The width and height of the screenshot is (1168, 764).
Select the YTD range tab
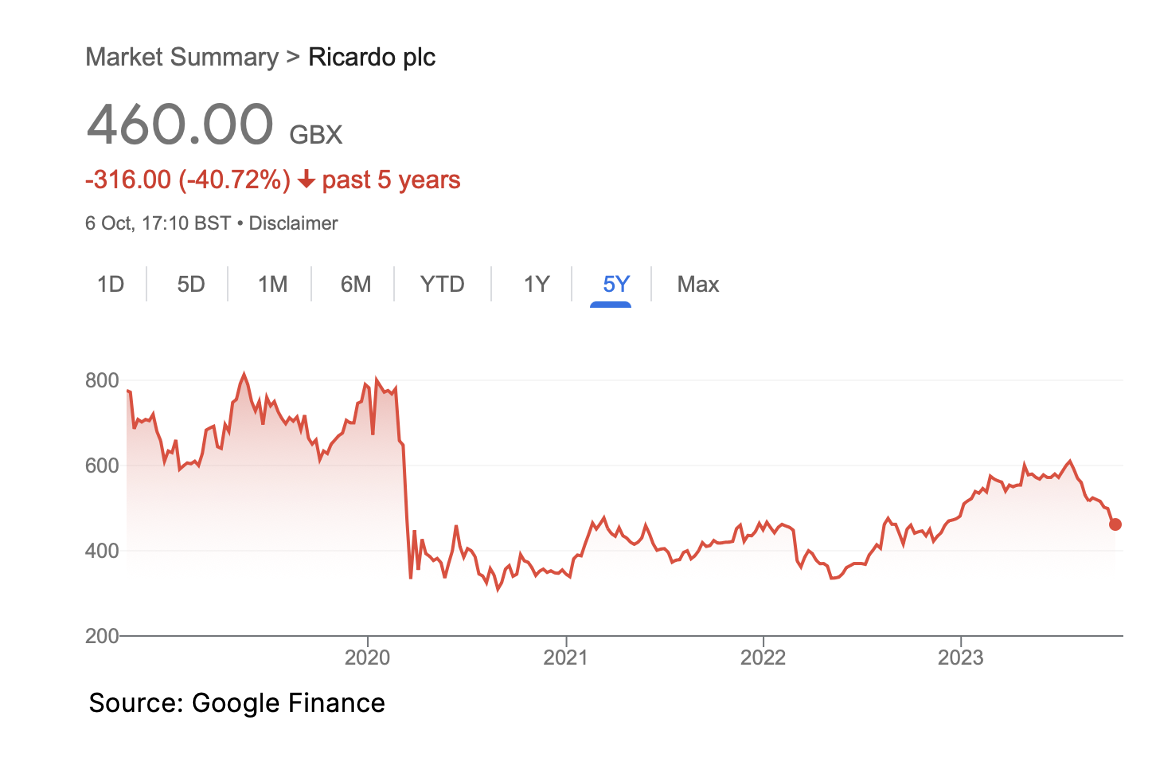click(442, 284)
